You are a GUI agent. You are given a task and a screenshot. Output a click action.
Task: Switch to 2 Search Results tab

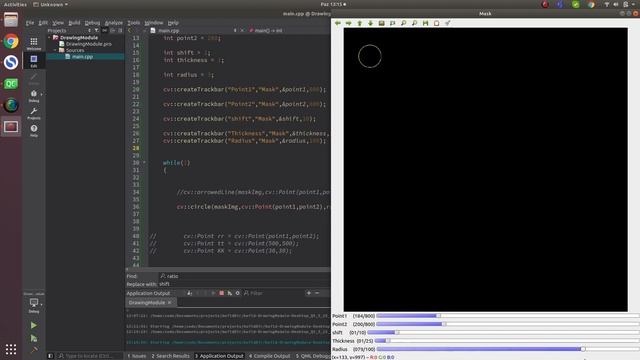pos(171,356)
